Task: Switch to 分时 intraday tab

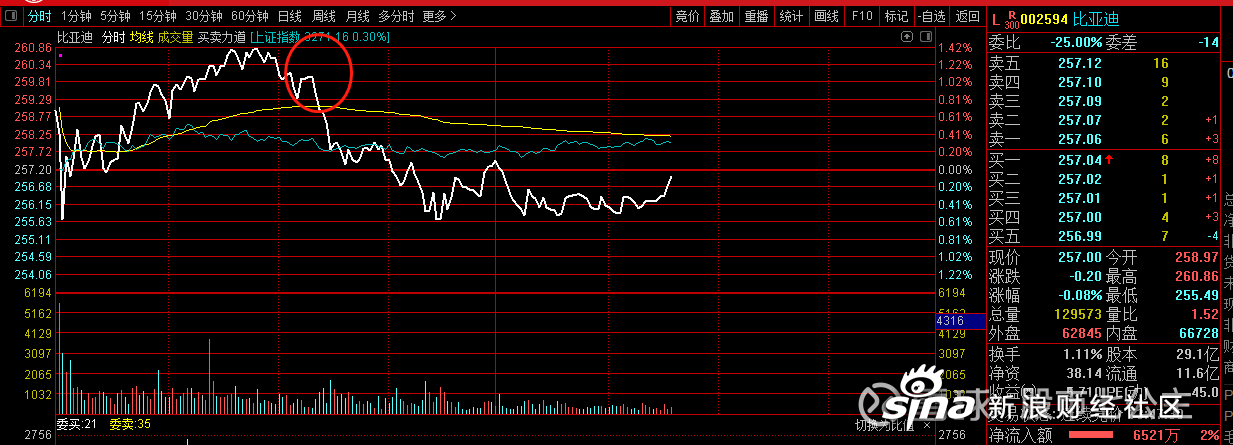Action: [x=39, y=16]
